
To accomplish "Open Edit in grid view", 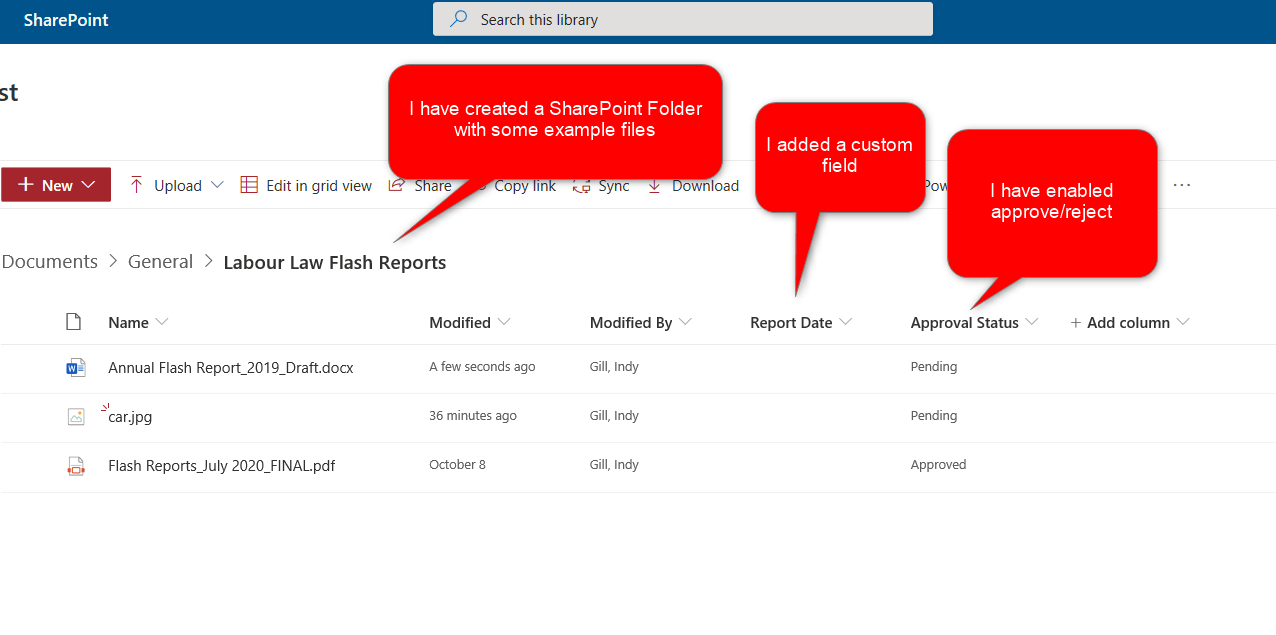I will click(248, 185).
